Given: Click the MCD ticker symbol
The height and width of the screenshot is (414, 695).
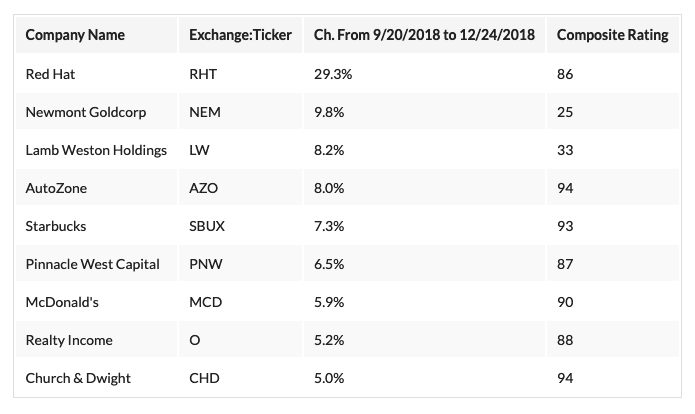Looking at the screenshot, I should [205, 302].
